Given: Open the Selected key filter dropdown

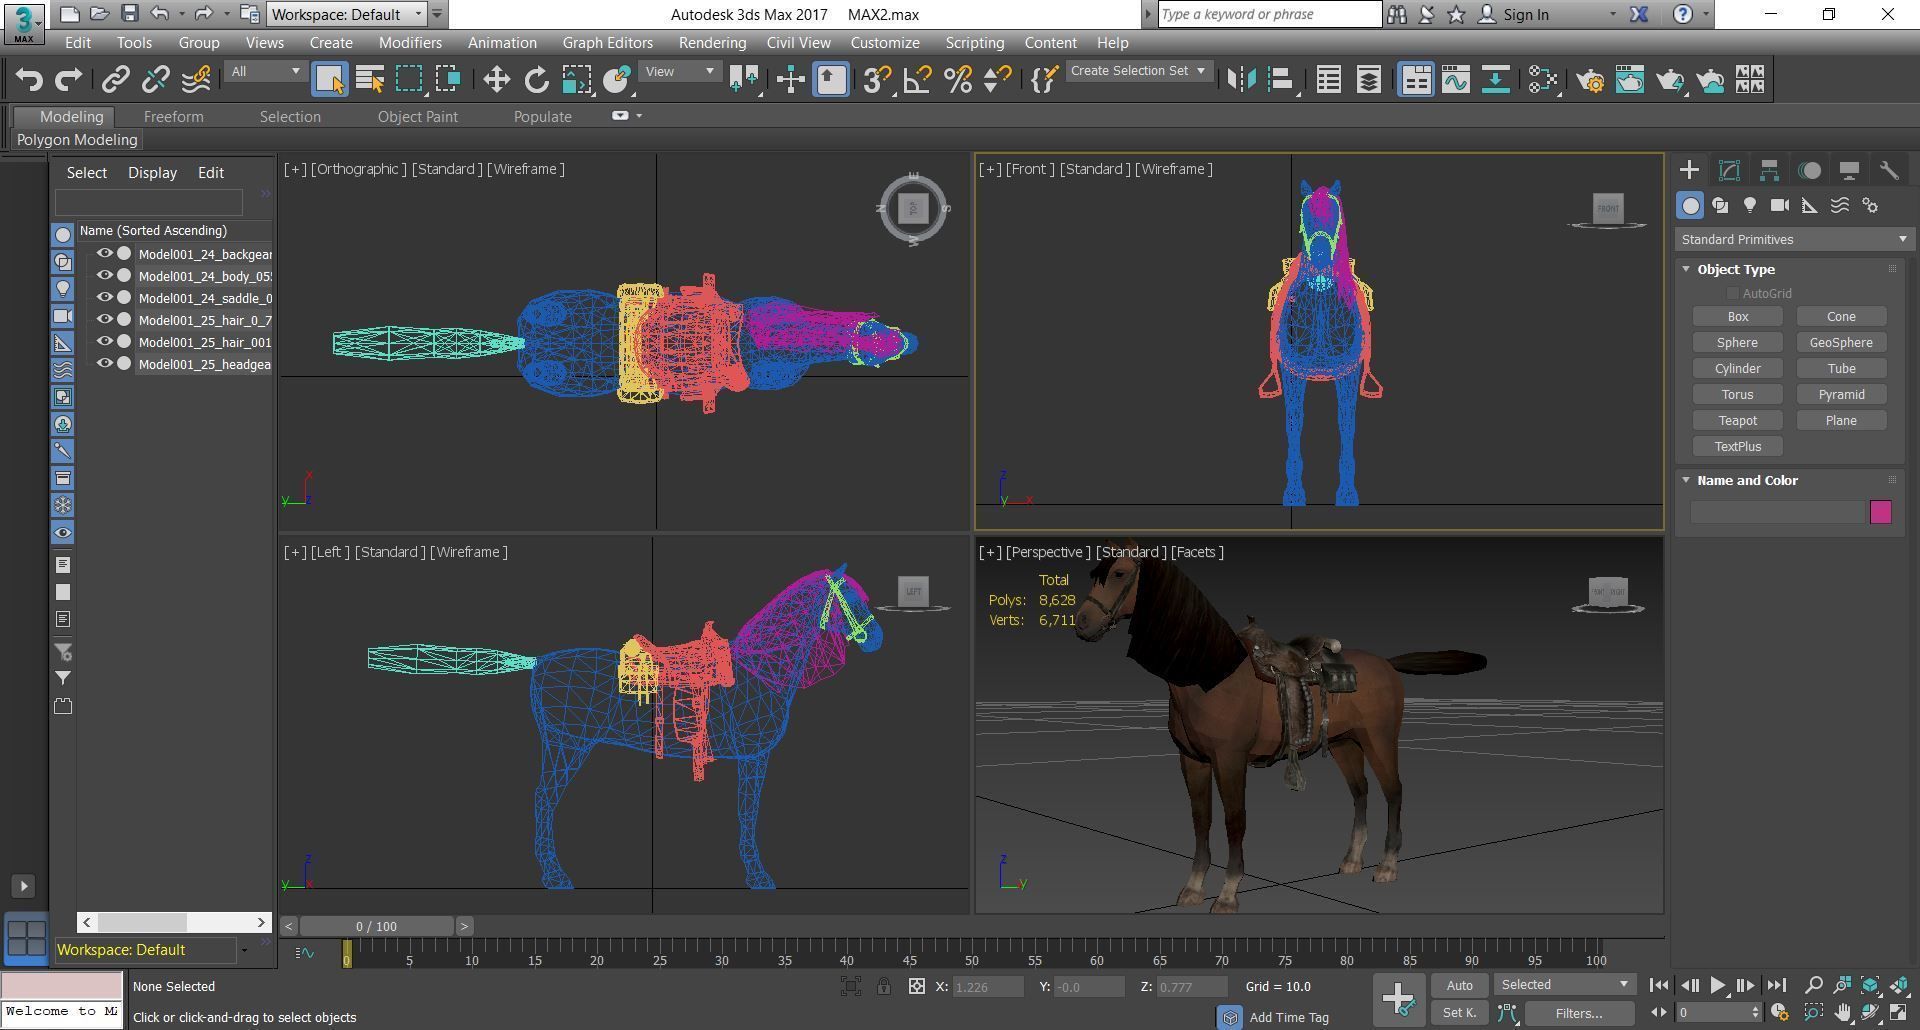Looking at the screenshot, I should pyautogui.click(x=1564, y=985).
